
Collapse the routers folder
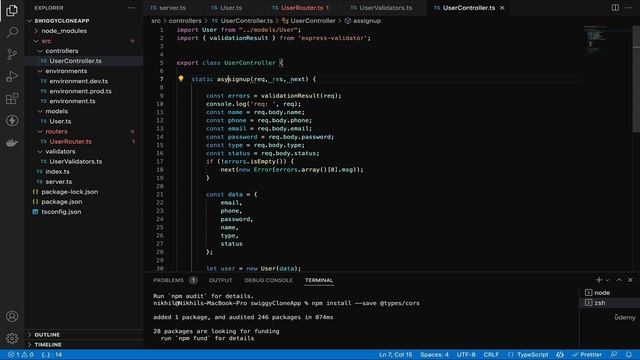pos(56,131)
